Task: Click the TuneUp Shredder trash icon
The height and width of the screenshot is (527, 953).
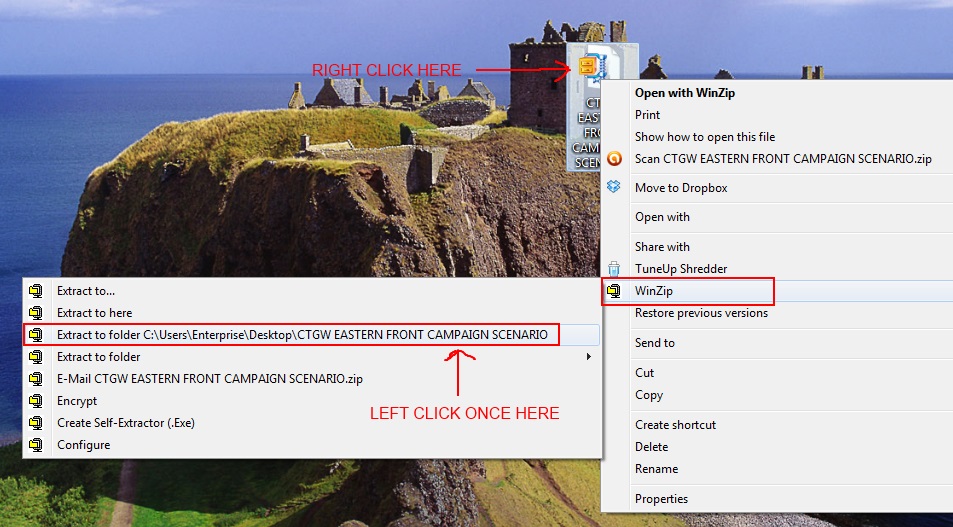Action: coord(614,268)
